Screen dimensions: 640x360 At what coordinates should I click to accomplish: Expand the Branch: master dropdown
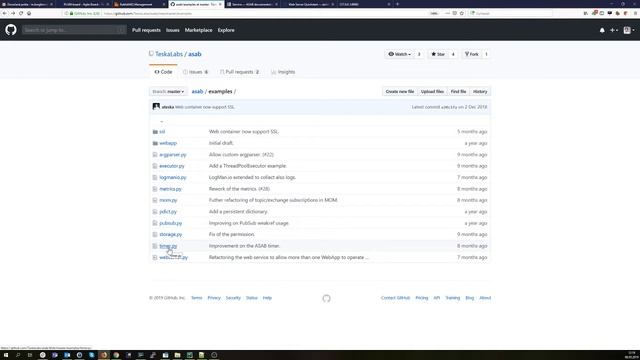[168, 91]
